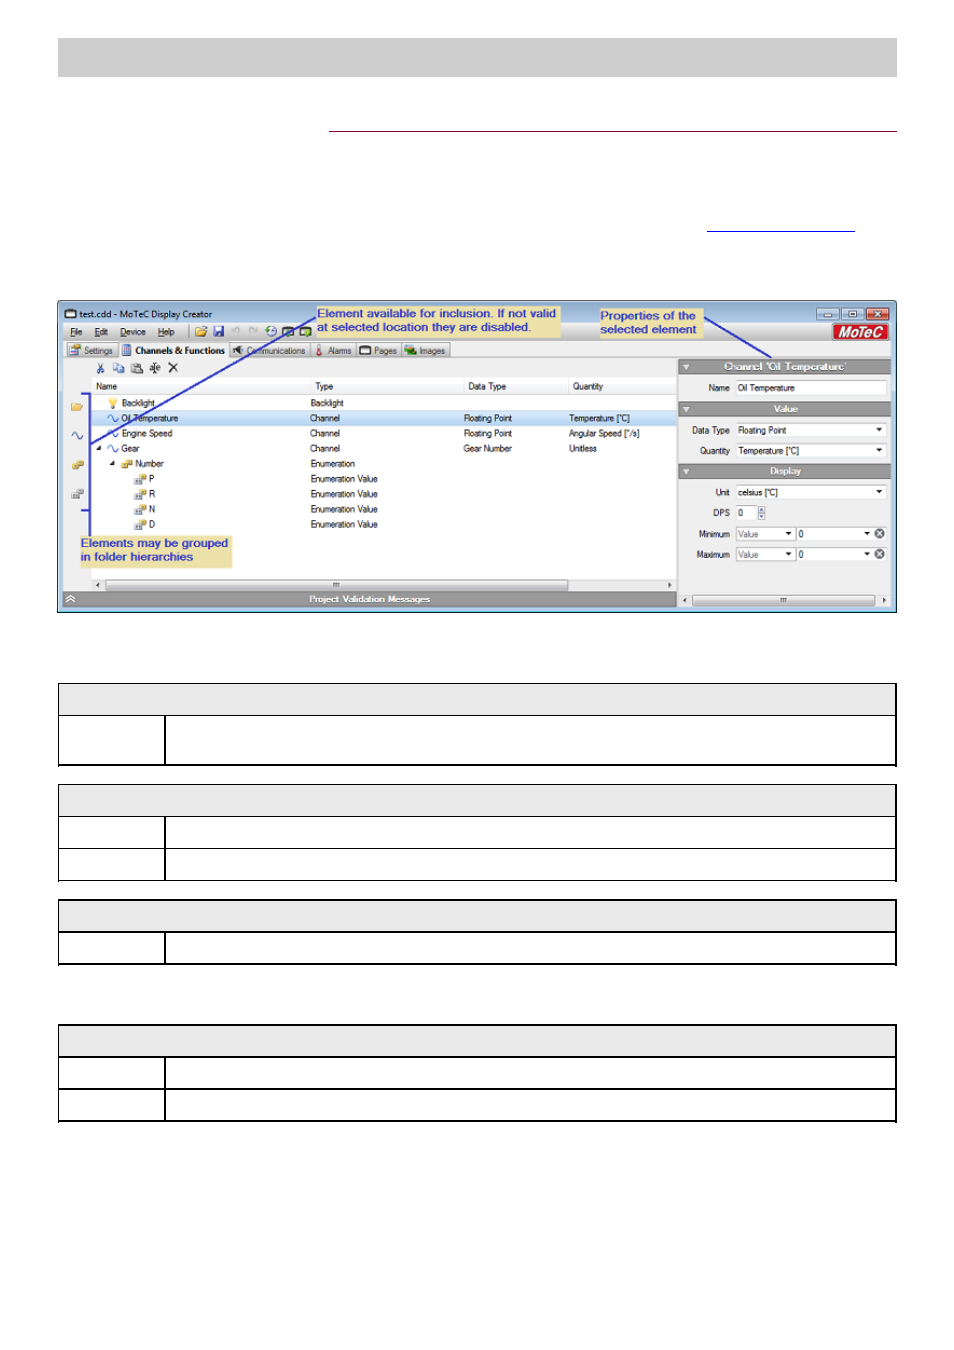Select enumeration value N
Image resolution: width=954 pixels, height=1350 pixels.
tap(384, 509)
